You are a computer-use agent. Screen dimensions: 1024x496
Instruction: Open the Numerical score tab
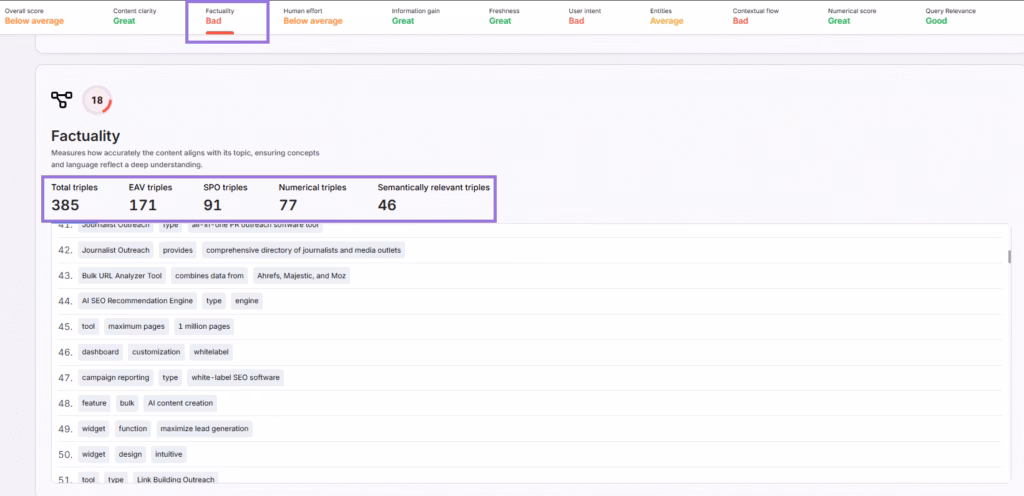click(x=853, y=16)
